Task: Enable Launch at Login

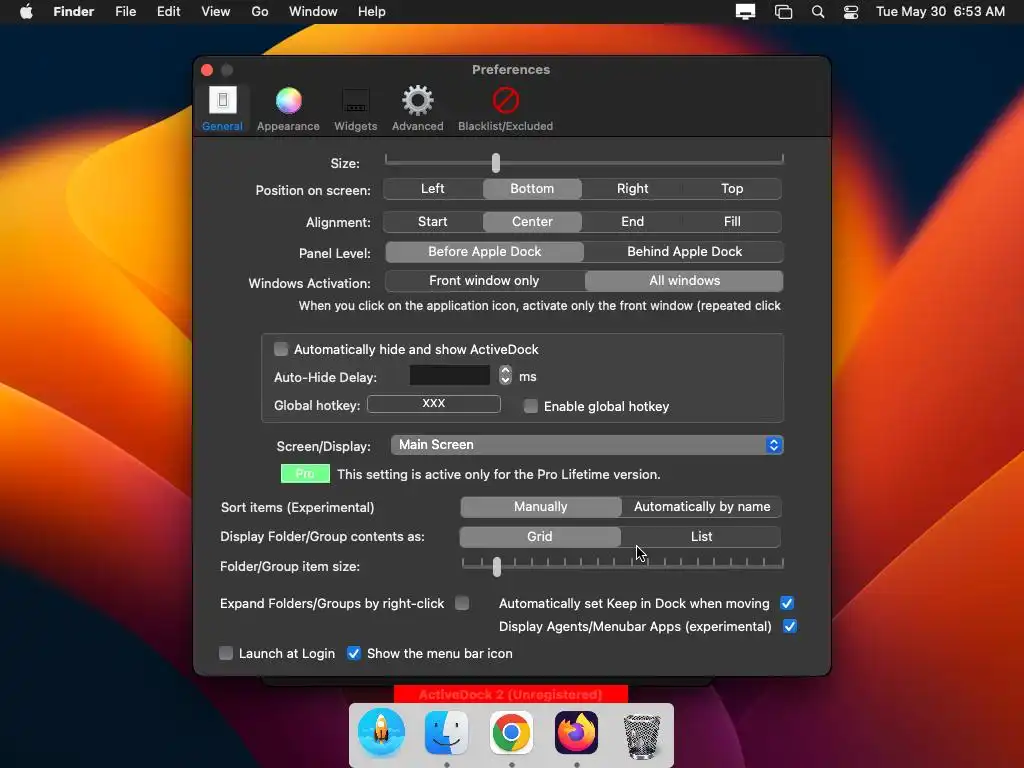Action: coord(226,653)
